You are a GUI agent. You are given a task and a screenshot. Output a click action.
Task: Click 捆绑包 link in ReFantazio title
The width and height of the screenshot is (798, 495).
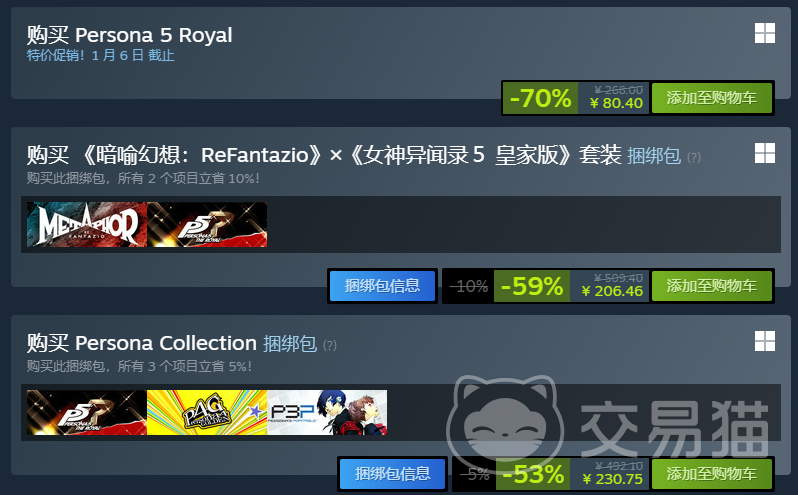654,156
